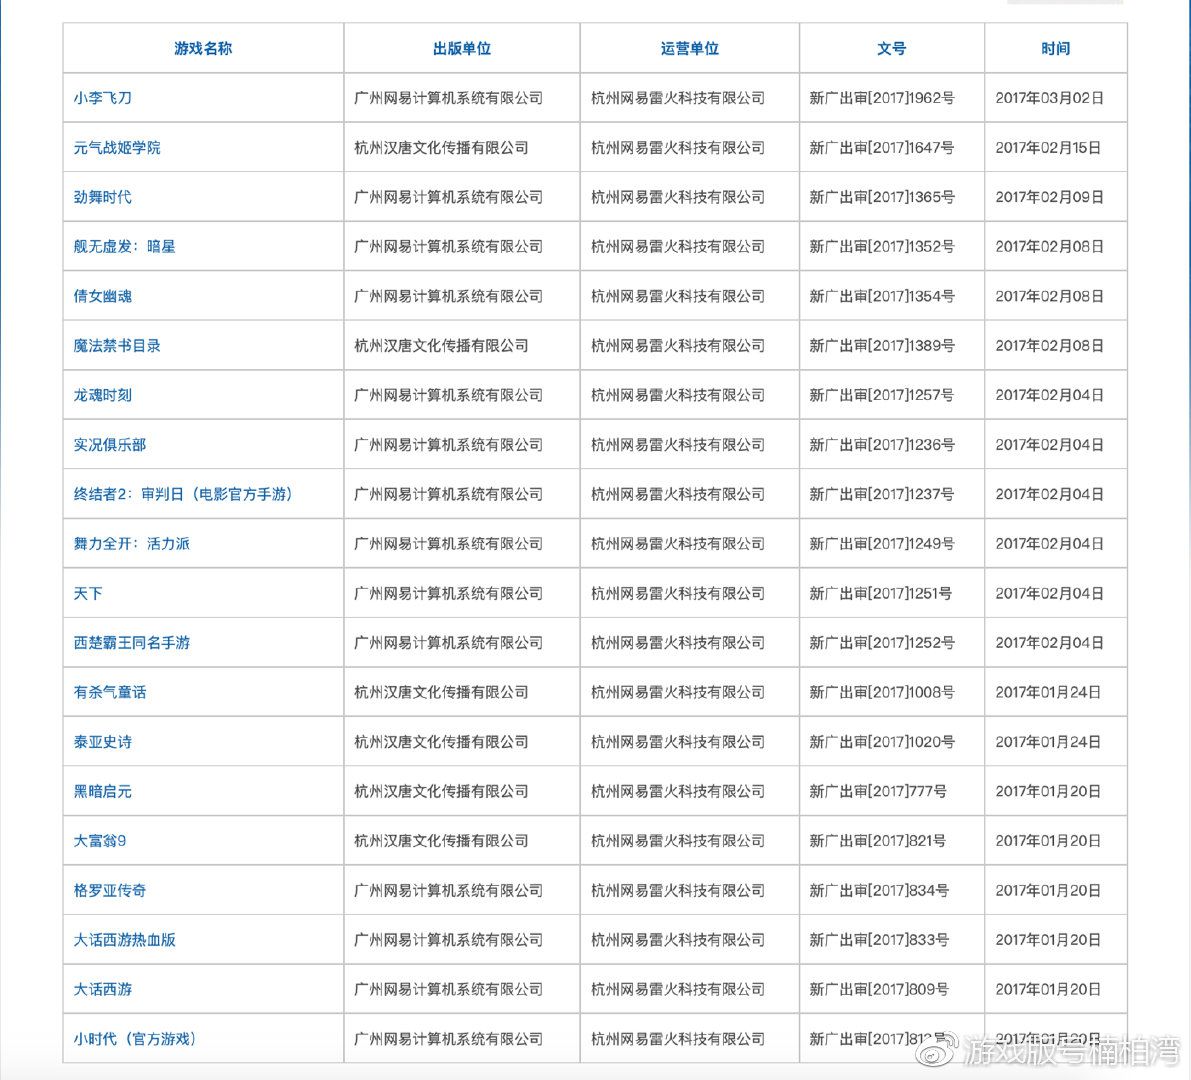Open the 黑暗启元 game link
Viewport: 1191px width, 1080px height.
(x=103, y=791)
